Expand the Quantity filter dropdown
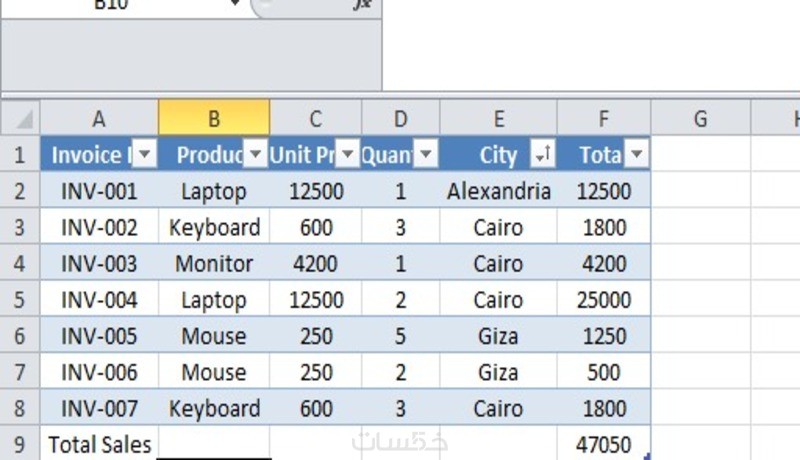Viewport: 800px width, 460px height. (426, 154)
